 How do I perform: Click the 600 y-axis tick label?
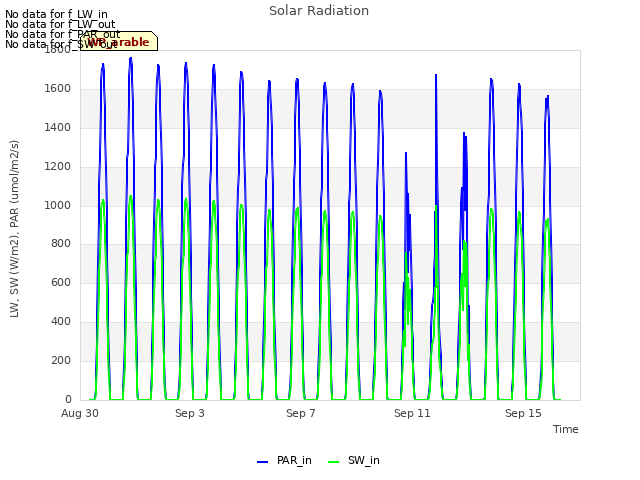tap(61, 282)
